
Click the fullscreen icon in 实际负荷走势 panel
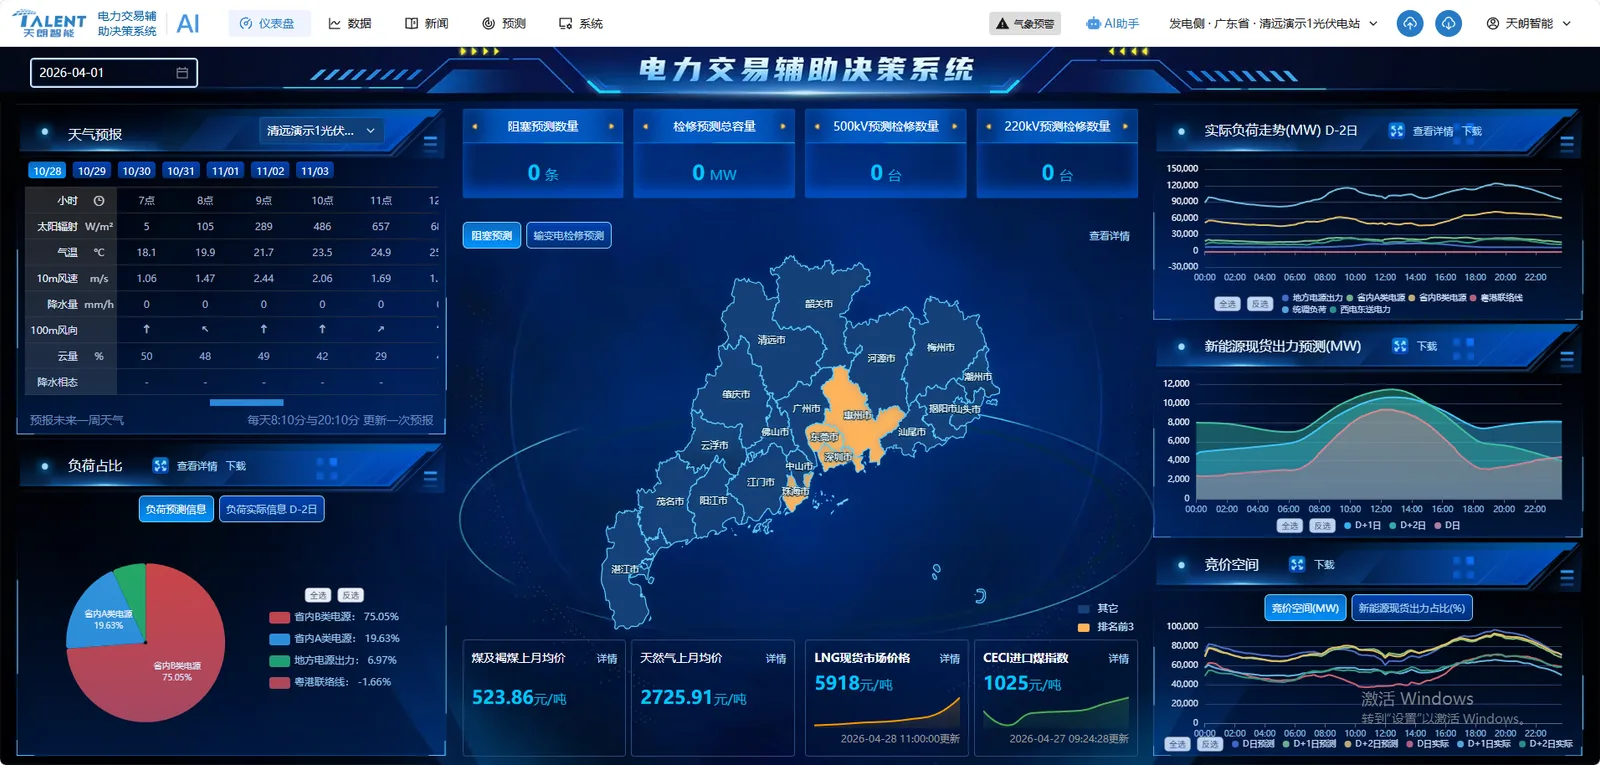[x=1396, y=131]
